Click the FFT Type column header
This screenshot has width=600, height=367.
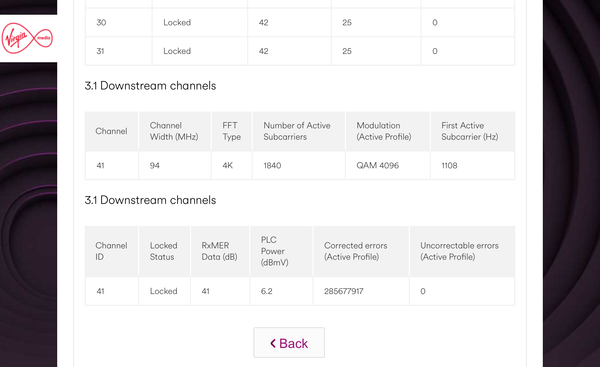(232, 131)
